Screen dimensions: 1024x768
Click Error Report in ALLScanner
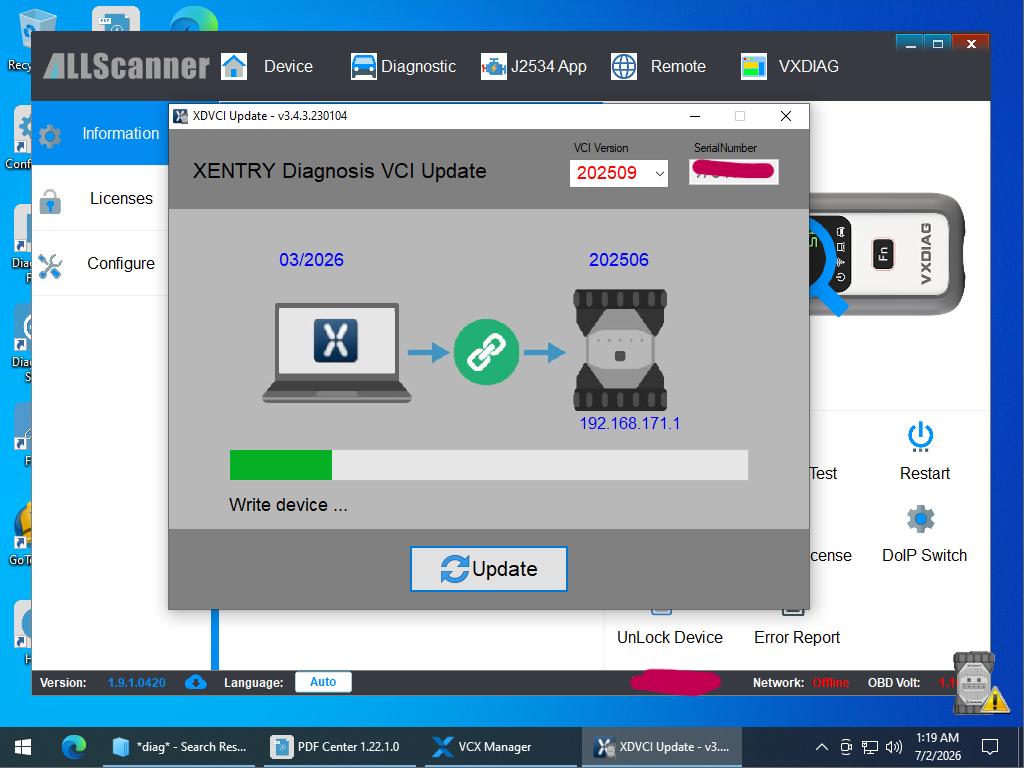point(797,637)
